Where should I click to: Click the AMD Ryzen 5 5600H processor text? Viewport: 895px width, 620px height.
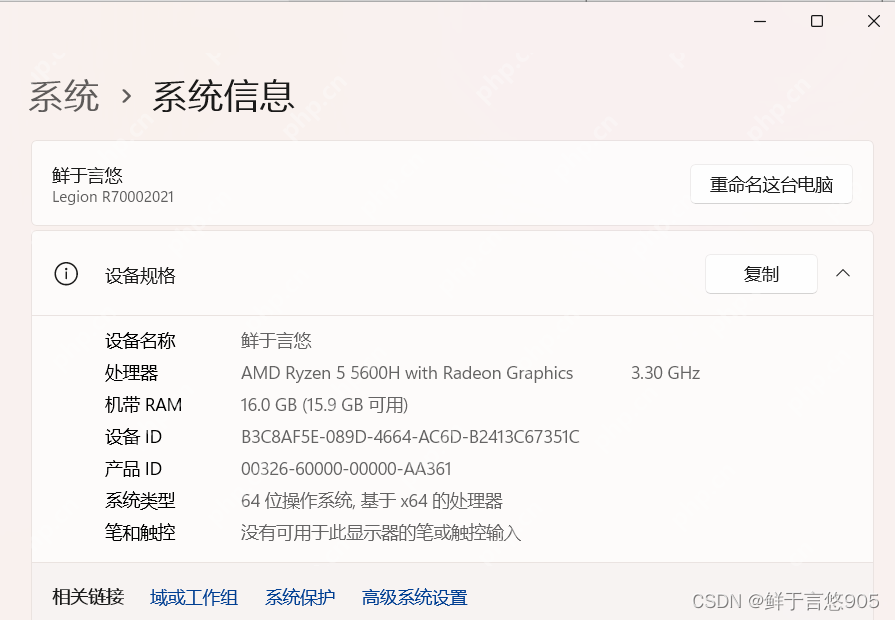(x=407, y=373)
